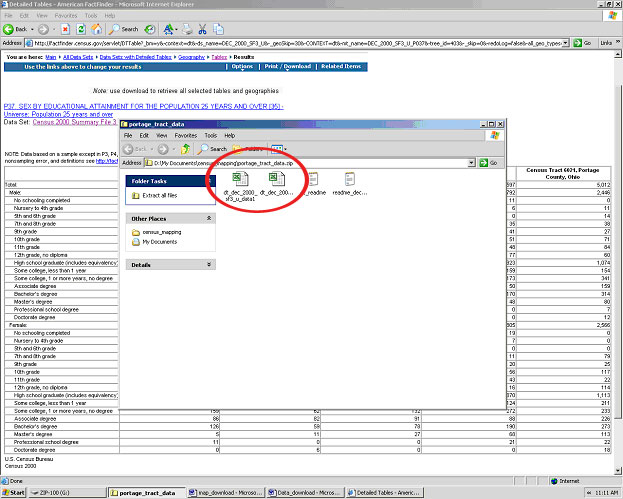Stop page loading with the red X icon
Viewport: 623px width, 499px height.
[66, 29]
